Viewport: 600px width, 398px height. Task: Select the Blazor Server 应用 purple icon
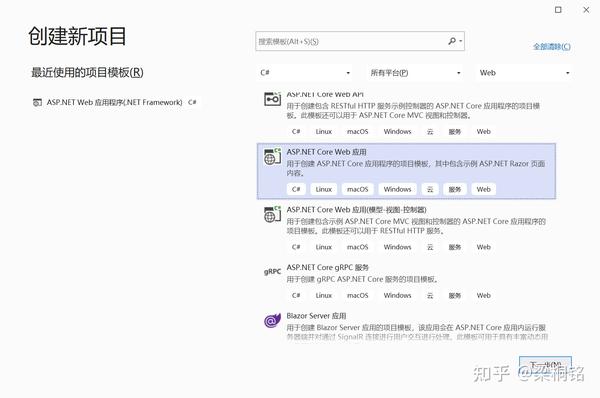[x=272, y=320]
